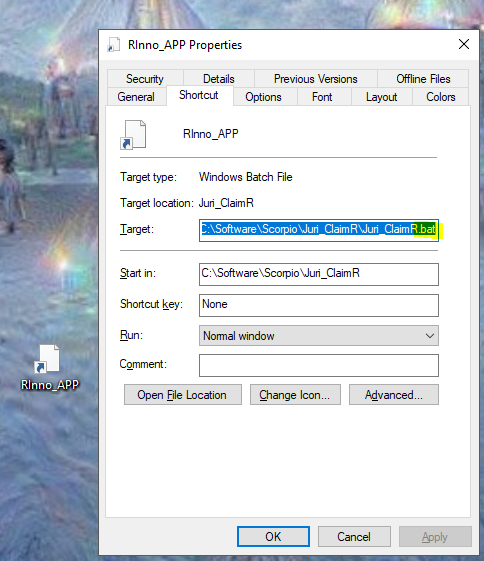Click the 'Juri_ClaimR' target location text
484x561 pixels.
click(226, 203)
